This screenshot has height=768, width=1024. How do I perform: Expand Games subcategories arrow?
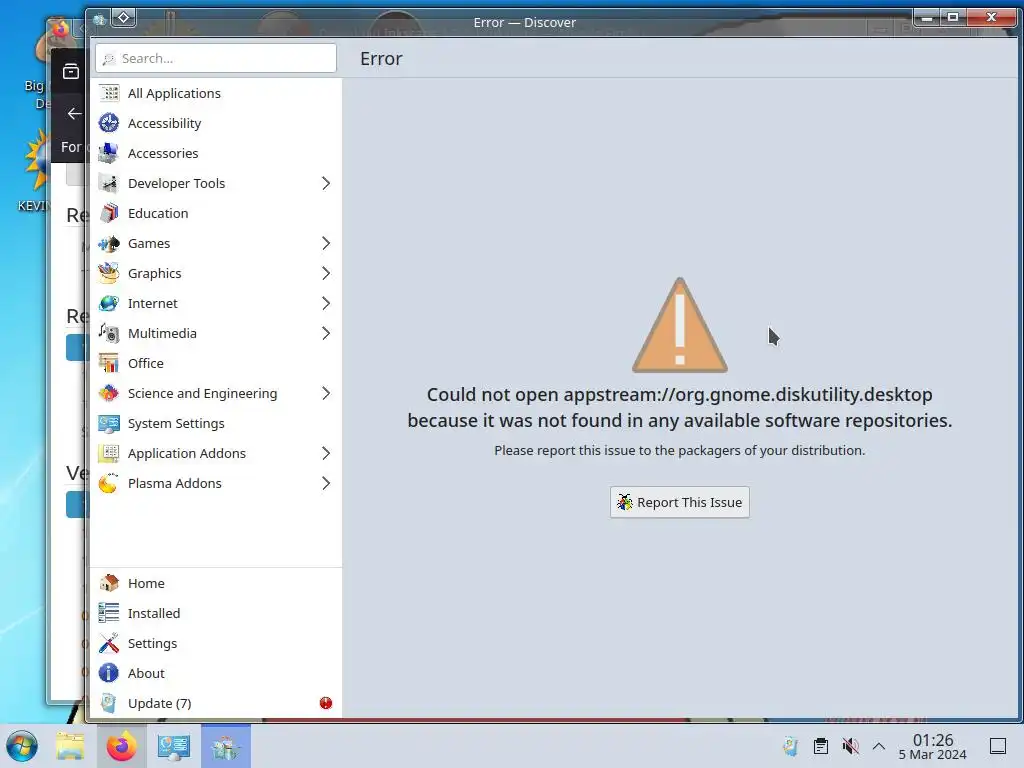pyautogui.click(x=326, y=244)
